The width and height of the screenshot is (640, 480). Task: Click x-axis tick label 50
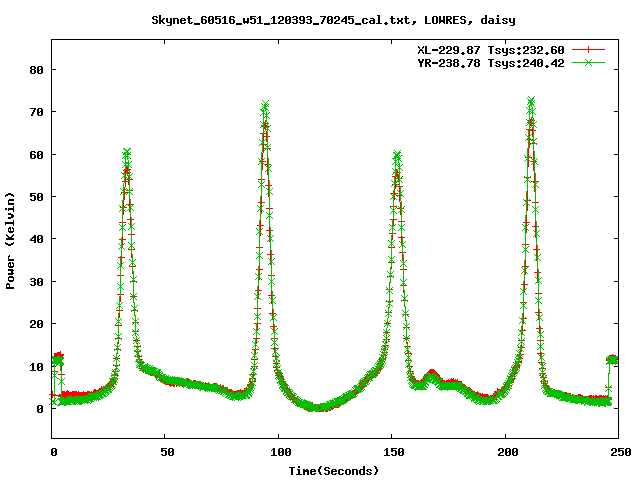pyautogui.click(x=167, y=452)
